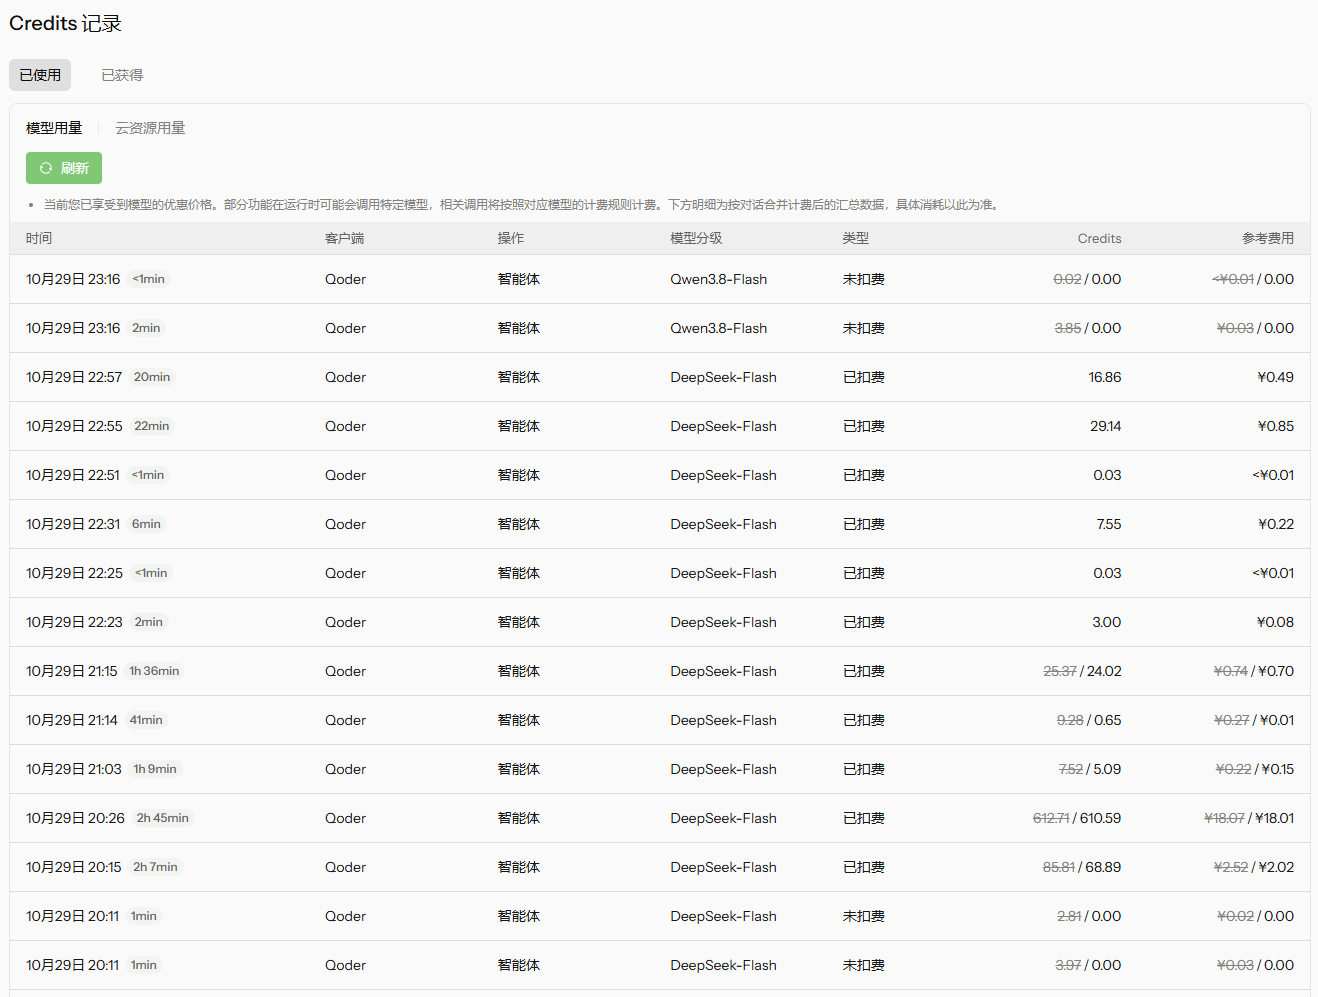Image resolution: width=1318 pixels, height=997 pixels.
Task: Select the 模型分级 column header
Action: click(x=696, y=238)
